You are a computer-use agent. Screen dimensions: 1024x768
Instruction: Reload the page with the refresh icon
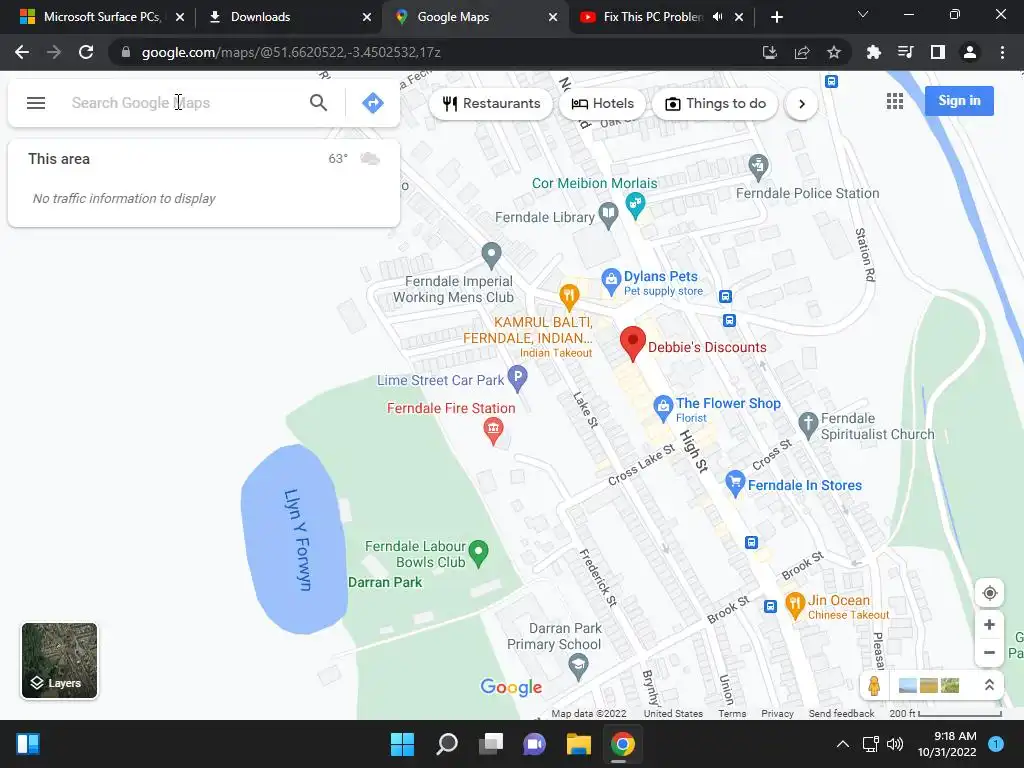86,52
